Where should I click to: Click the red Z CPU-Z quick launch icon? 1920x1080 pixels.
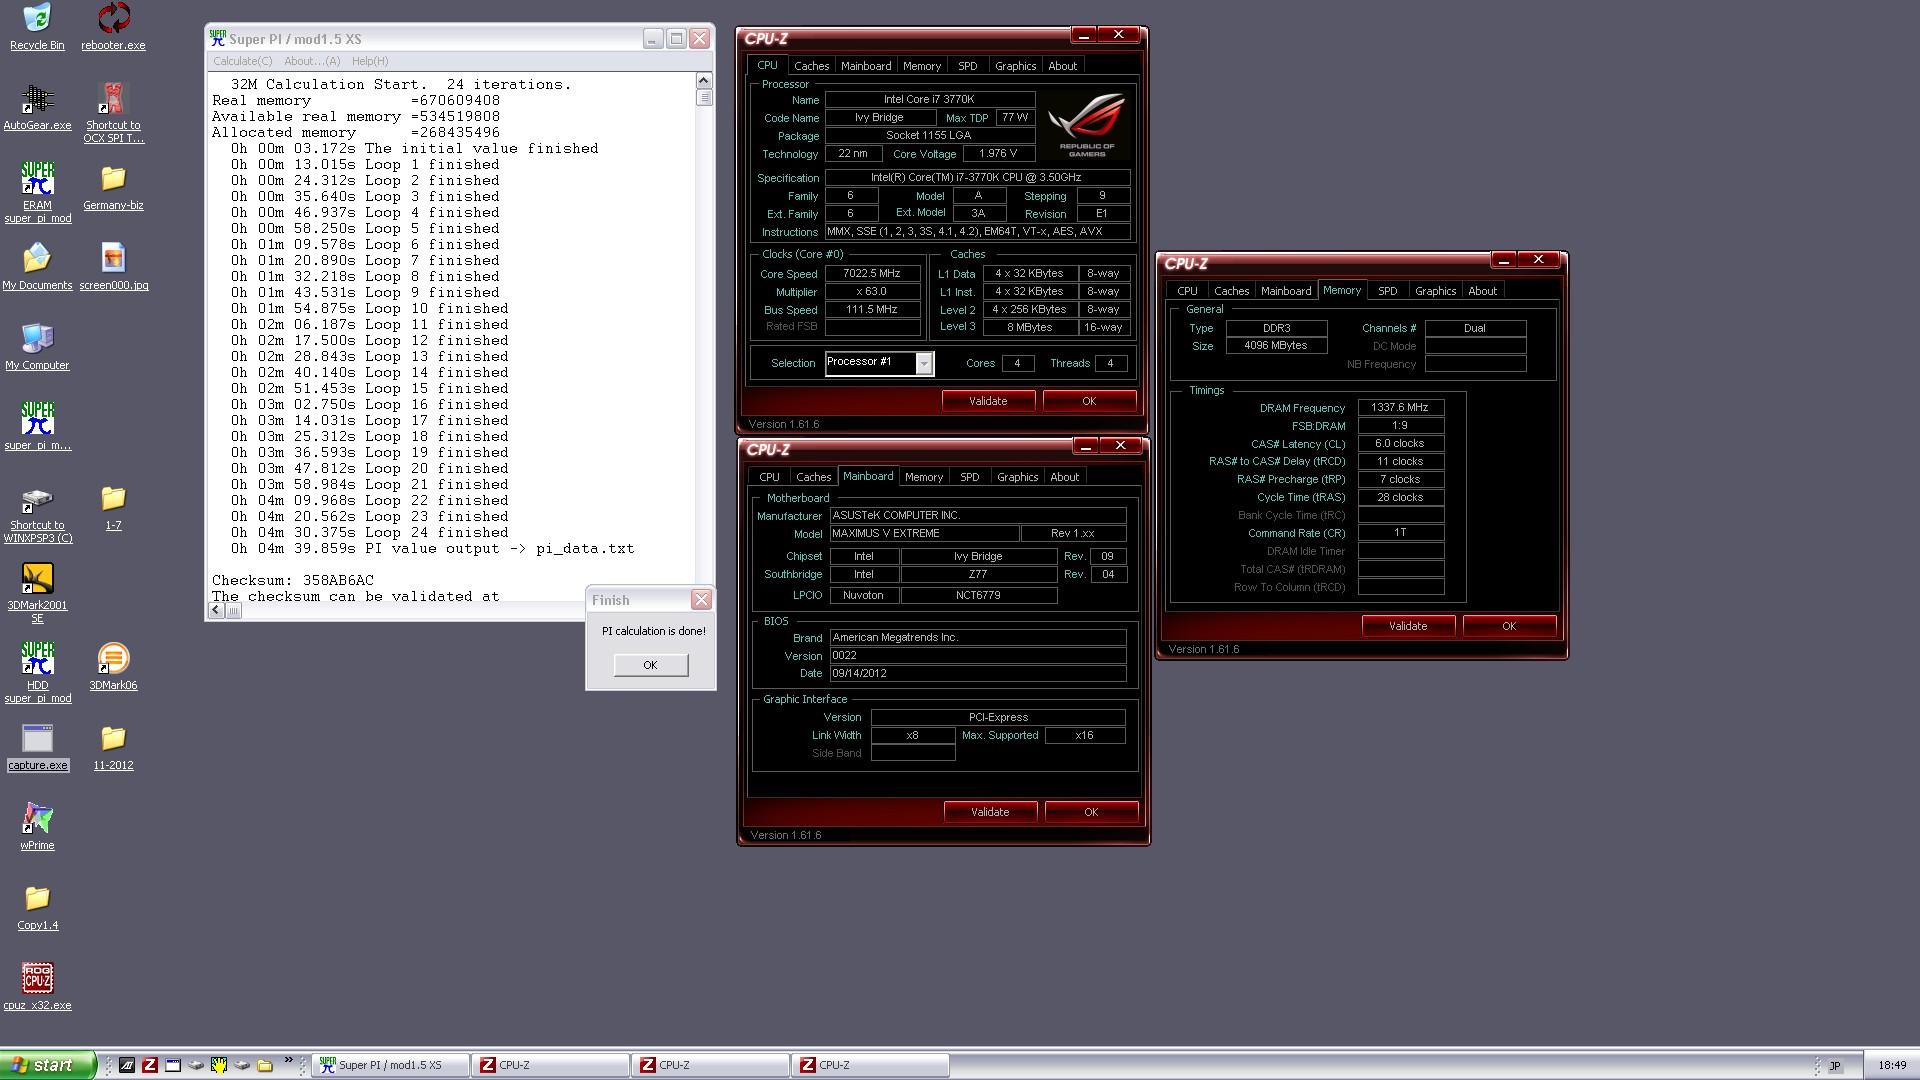[150, 1065]
